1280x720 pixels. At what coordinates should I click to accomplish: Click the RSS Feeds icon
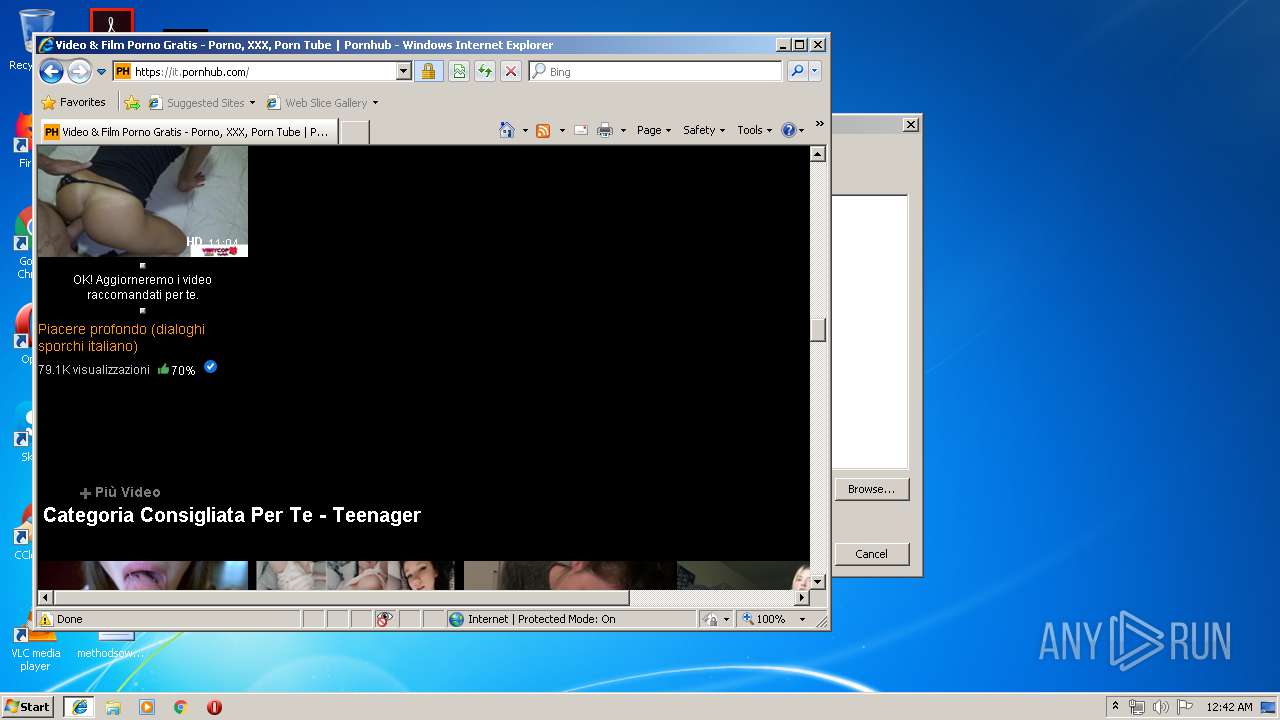[543, 130]
